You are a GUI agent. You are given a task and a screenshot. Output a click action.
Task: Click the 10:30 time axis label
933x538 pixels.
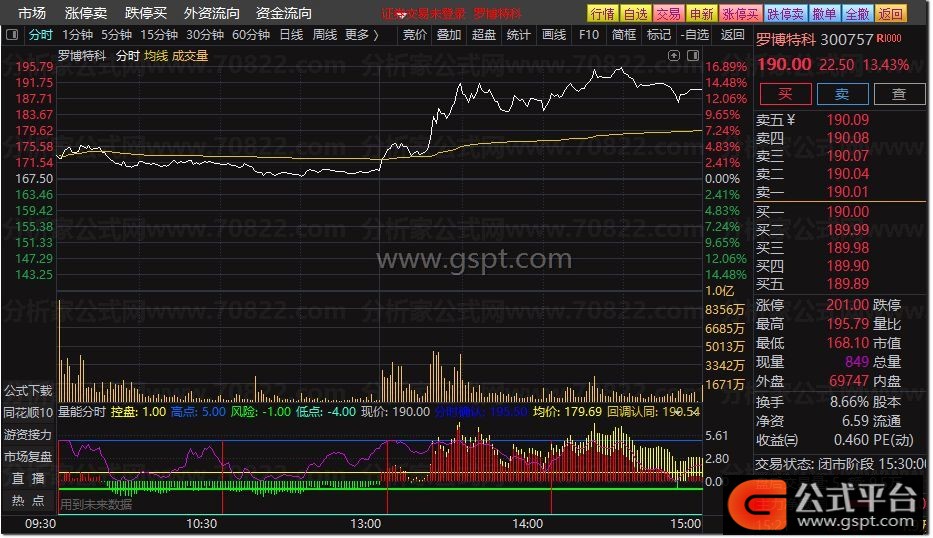201,524
